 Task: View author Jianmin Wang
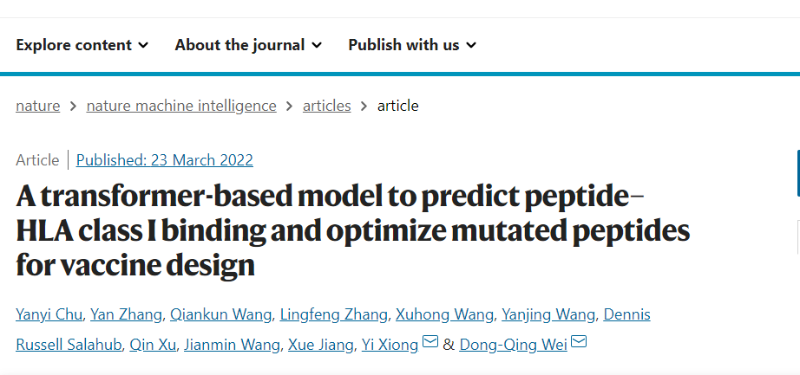(232, 345)
